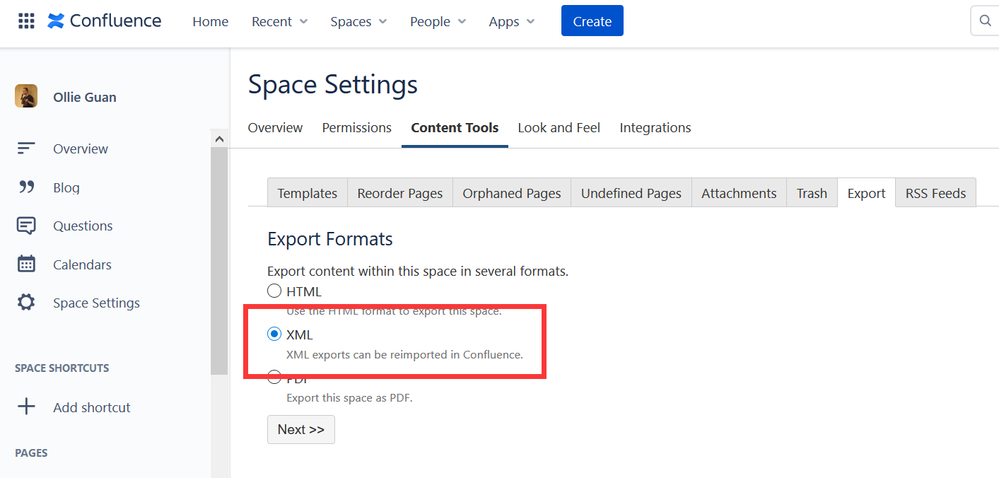Click the plus icon to add shortcut
The width and height of the screenshot is (999, 478).
(26, 407)
